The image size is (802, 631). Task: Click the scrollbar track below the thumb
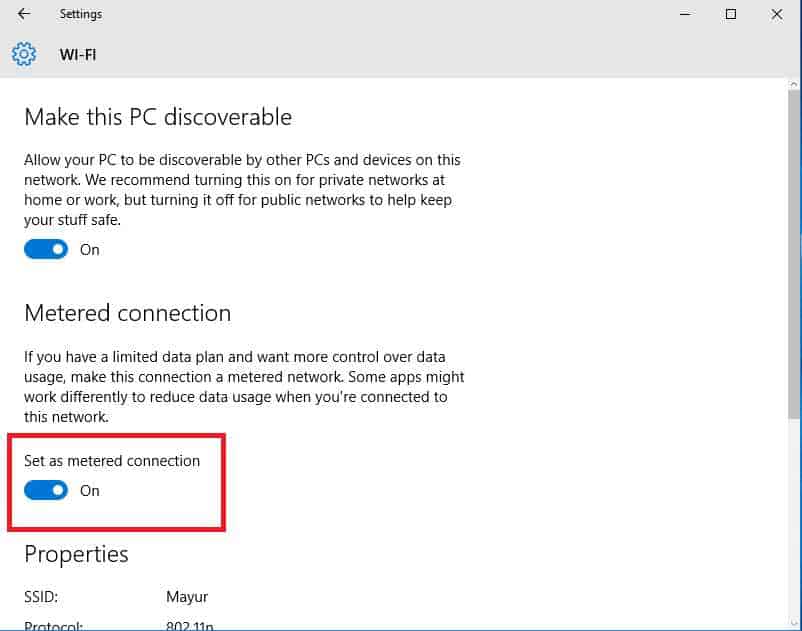(794, 520)
